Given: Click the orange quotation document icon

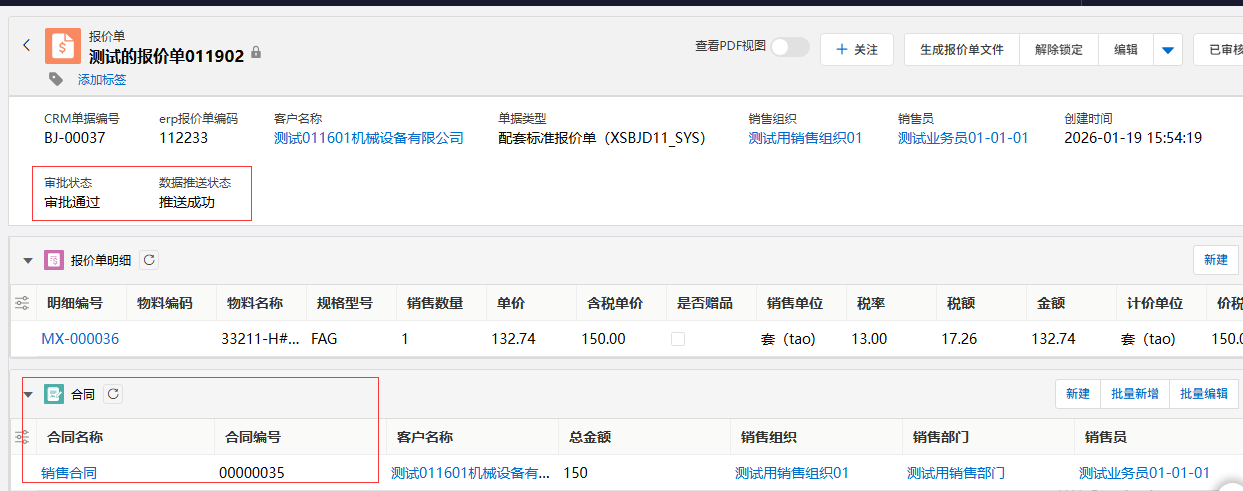Looking at the screenshot, I should (62, 46).
